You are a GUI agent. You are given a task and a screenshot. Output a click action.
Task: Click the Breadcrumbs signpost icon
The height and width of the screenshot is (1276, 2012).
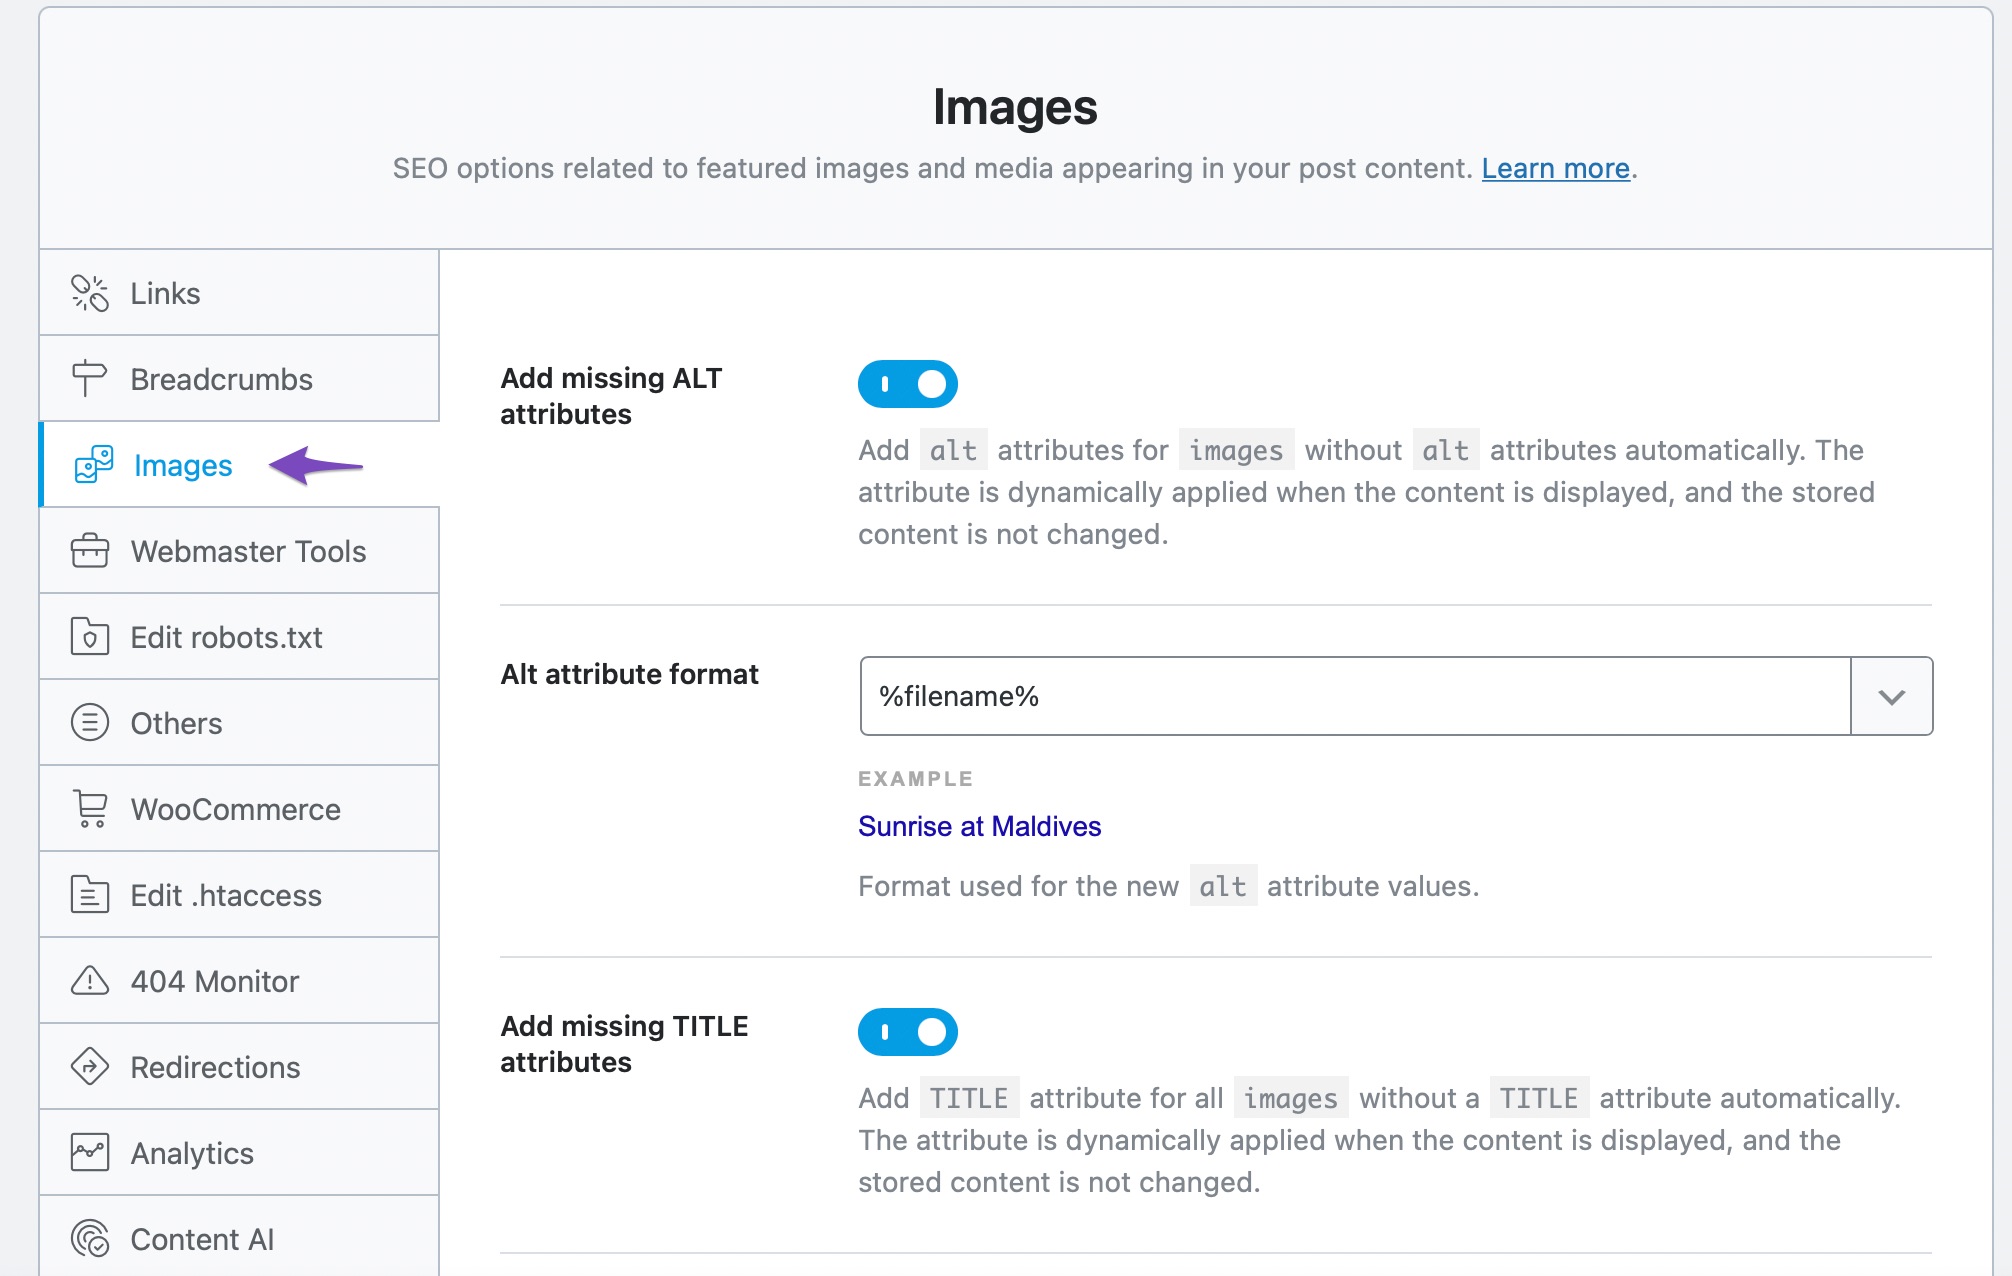(x=89, y=379)
